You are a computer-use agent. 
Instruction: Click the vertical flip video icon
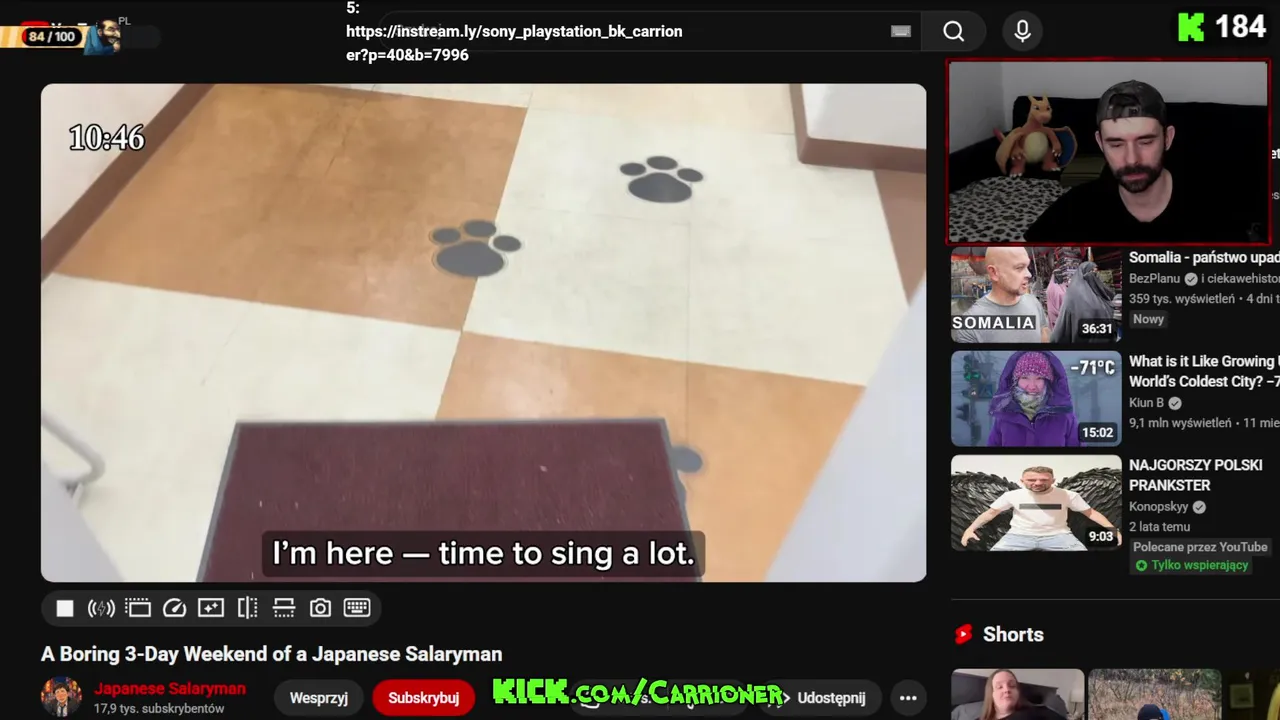284,608
